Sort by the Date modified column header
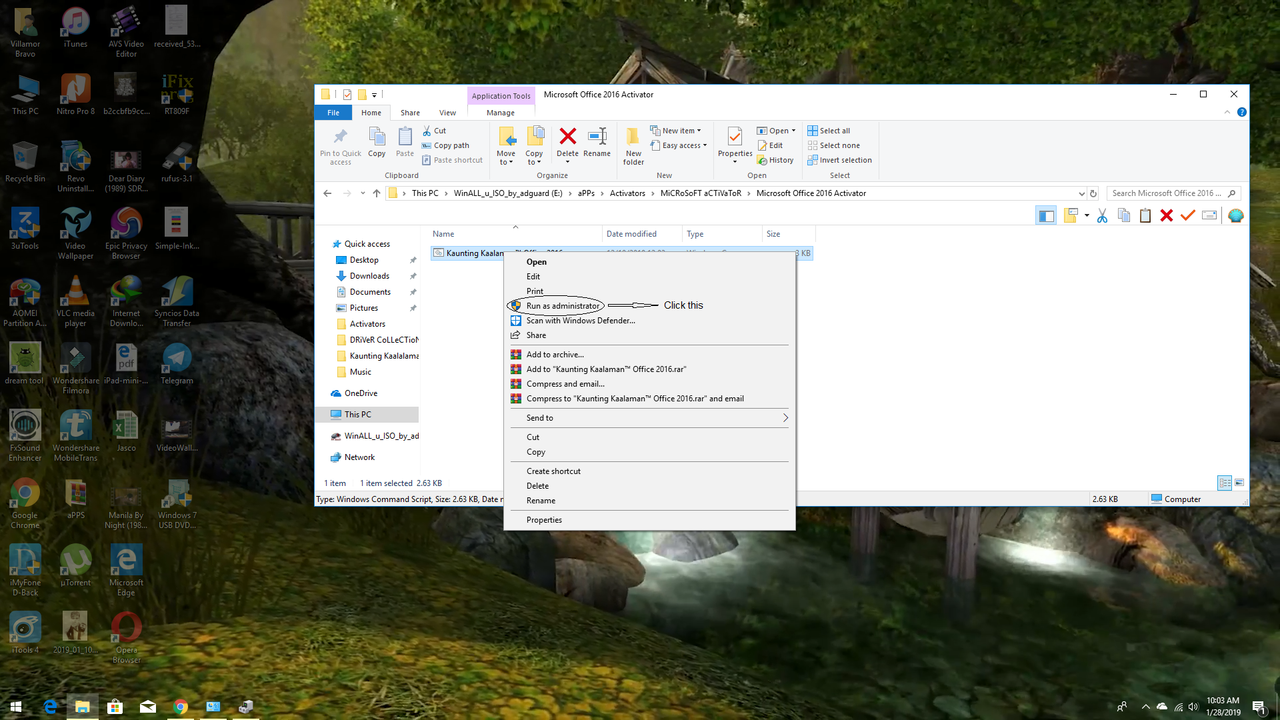Viewport: 1280px width, 720px height. [x=642, y=234]
